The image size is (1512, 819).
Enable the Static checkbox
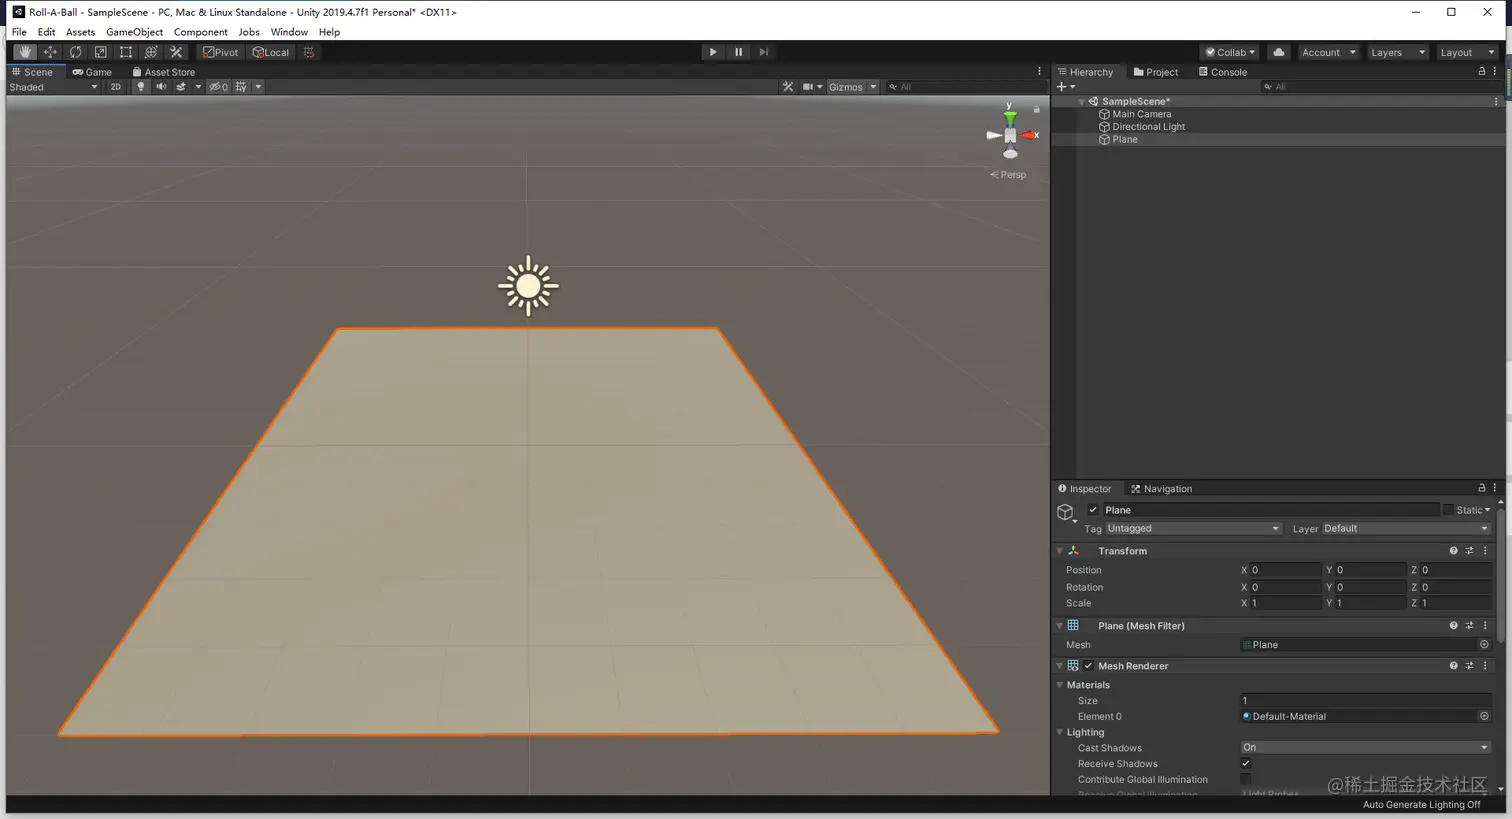[1448, 510]
